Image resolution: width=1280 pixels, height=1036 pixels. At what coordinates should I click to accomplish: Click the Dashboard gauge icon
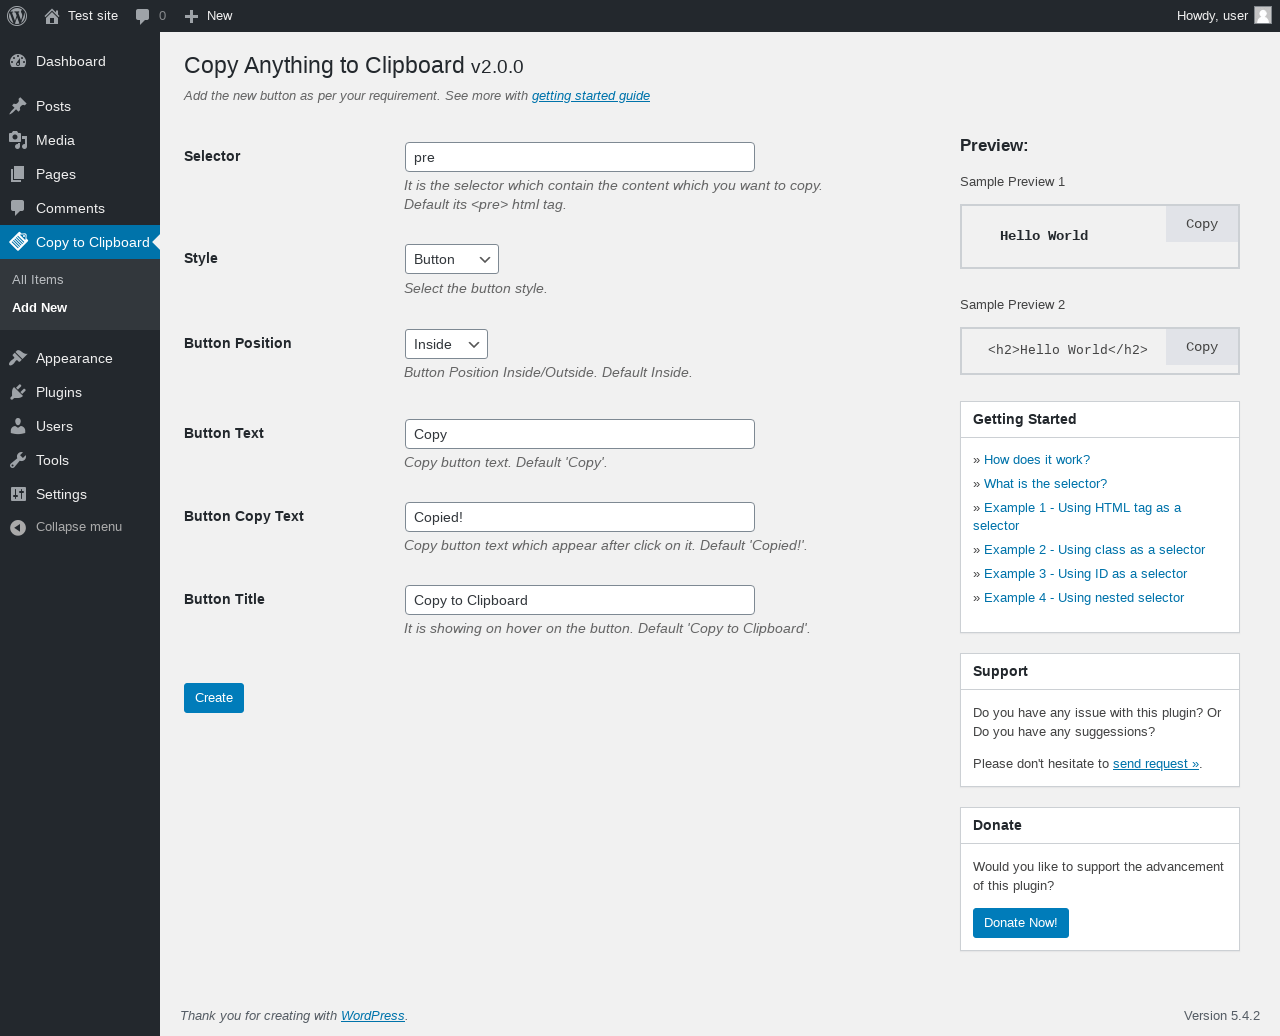(18, 61)
